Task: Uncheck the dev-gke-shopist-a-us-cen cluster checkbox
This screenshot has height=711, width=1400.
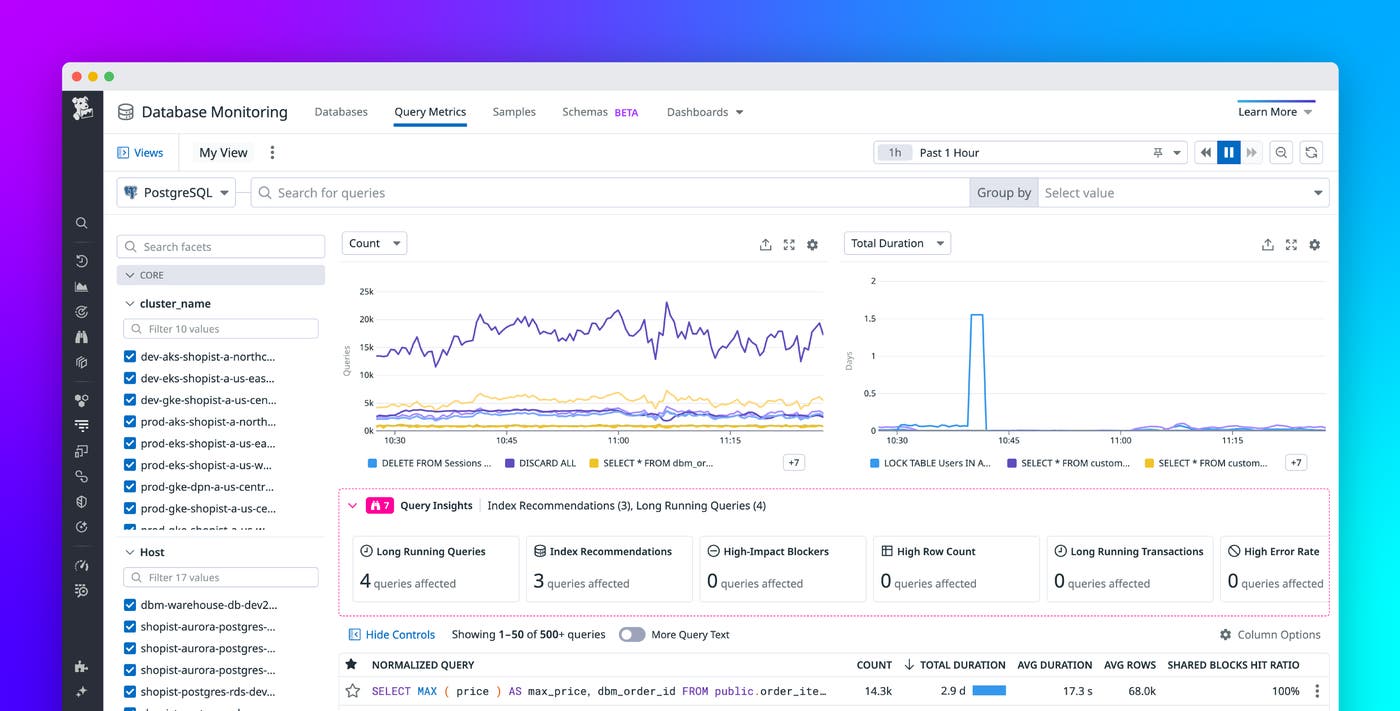Action: [129, 399]
